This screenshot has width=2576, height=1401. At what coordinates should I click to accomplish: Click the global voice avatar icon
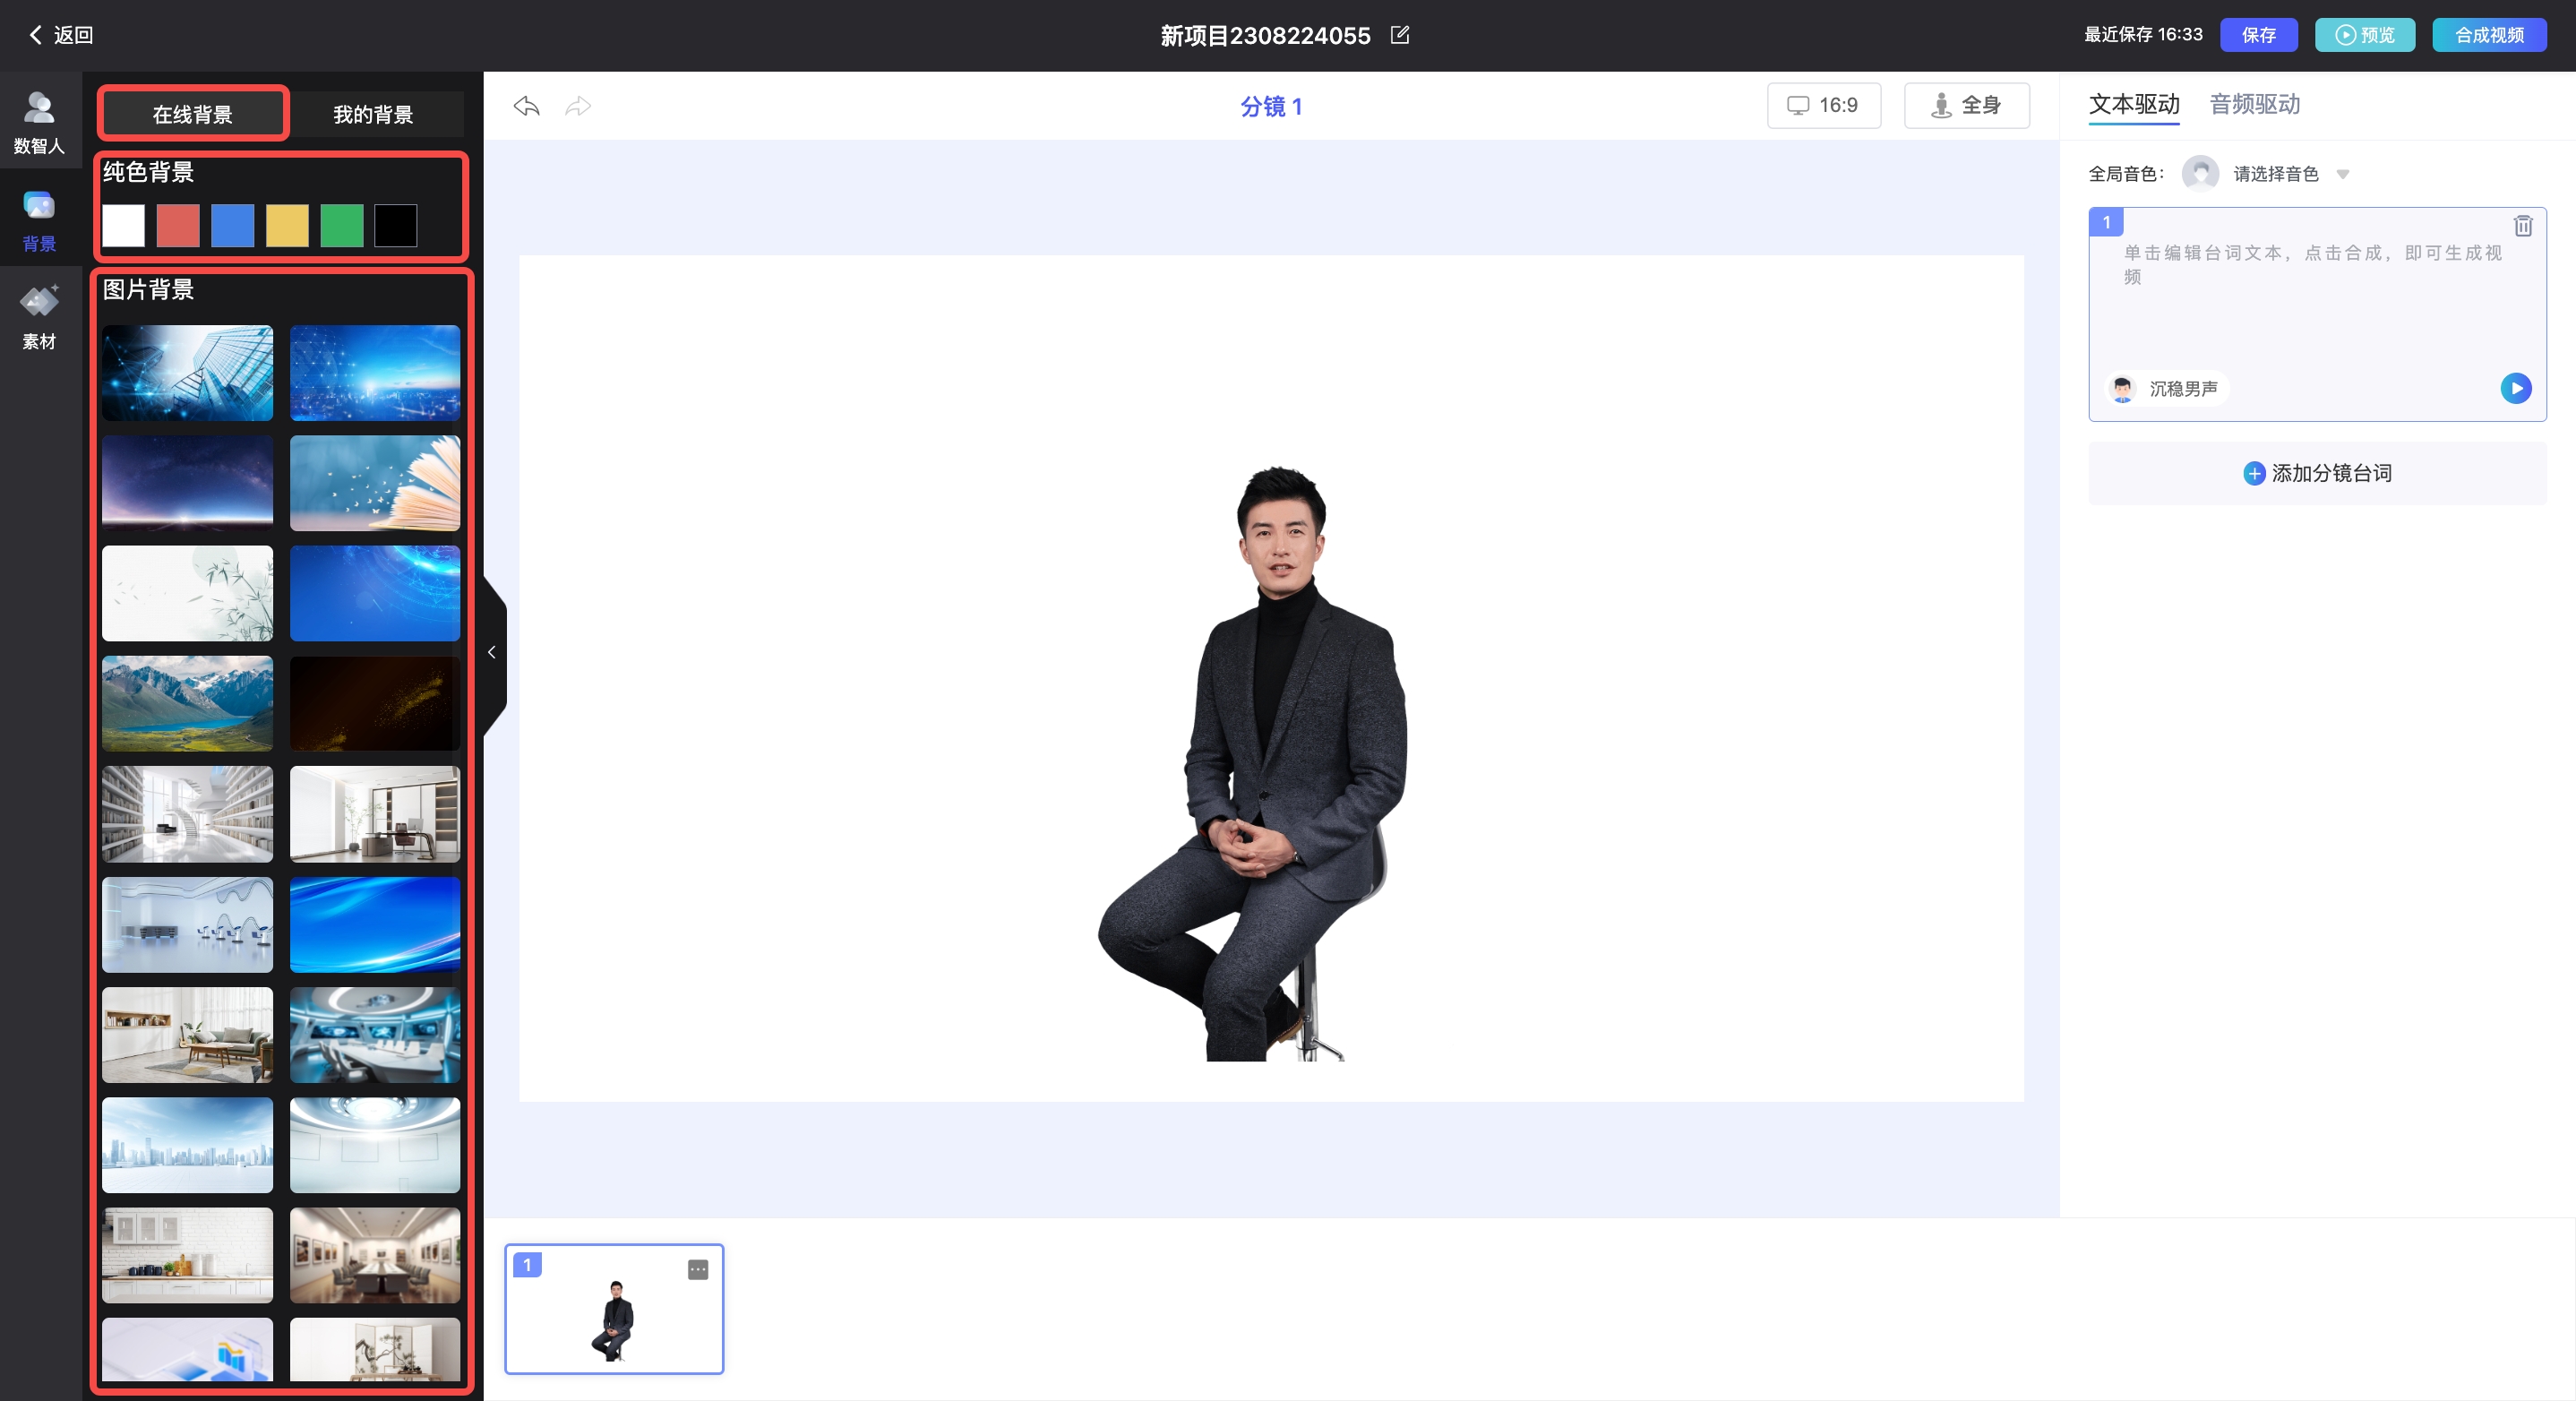(2200, 173)
